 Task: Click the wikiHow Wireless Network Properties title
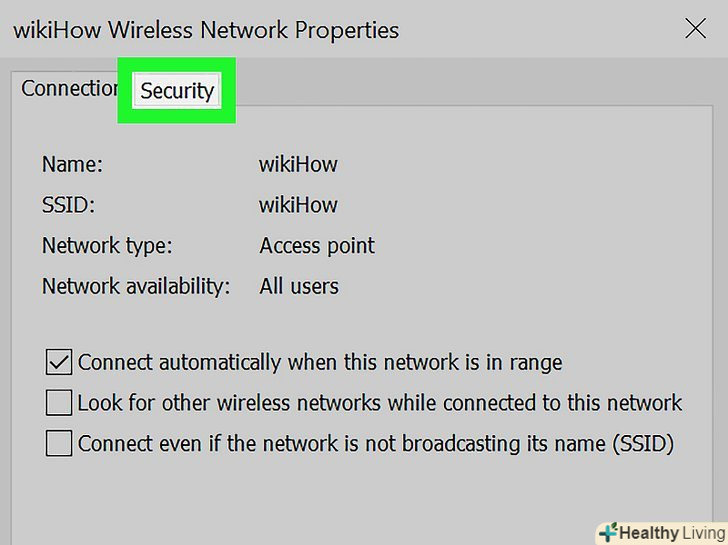pyautogui.click(x=205, y=30)
